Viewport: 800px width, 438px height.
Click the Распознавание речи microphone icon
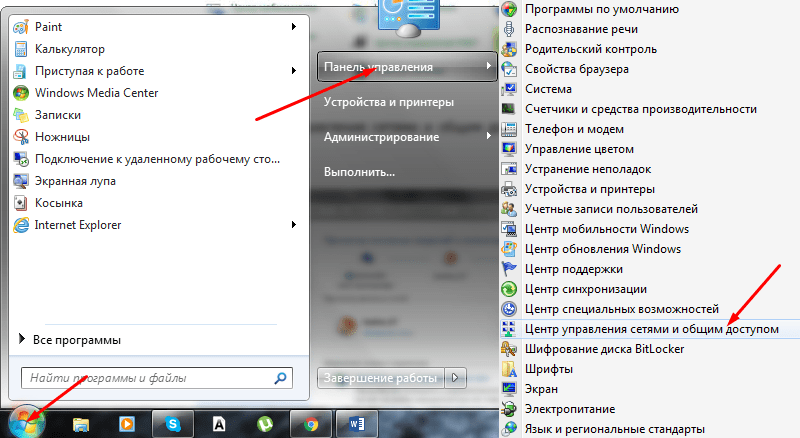click(509, 29)
